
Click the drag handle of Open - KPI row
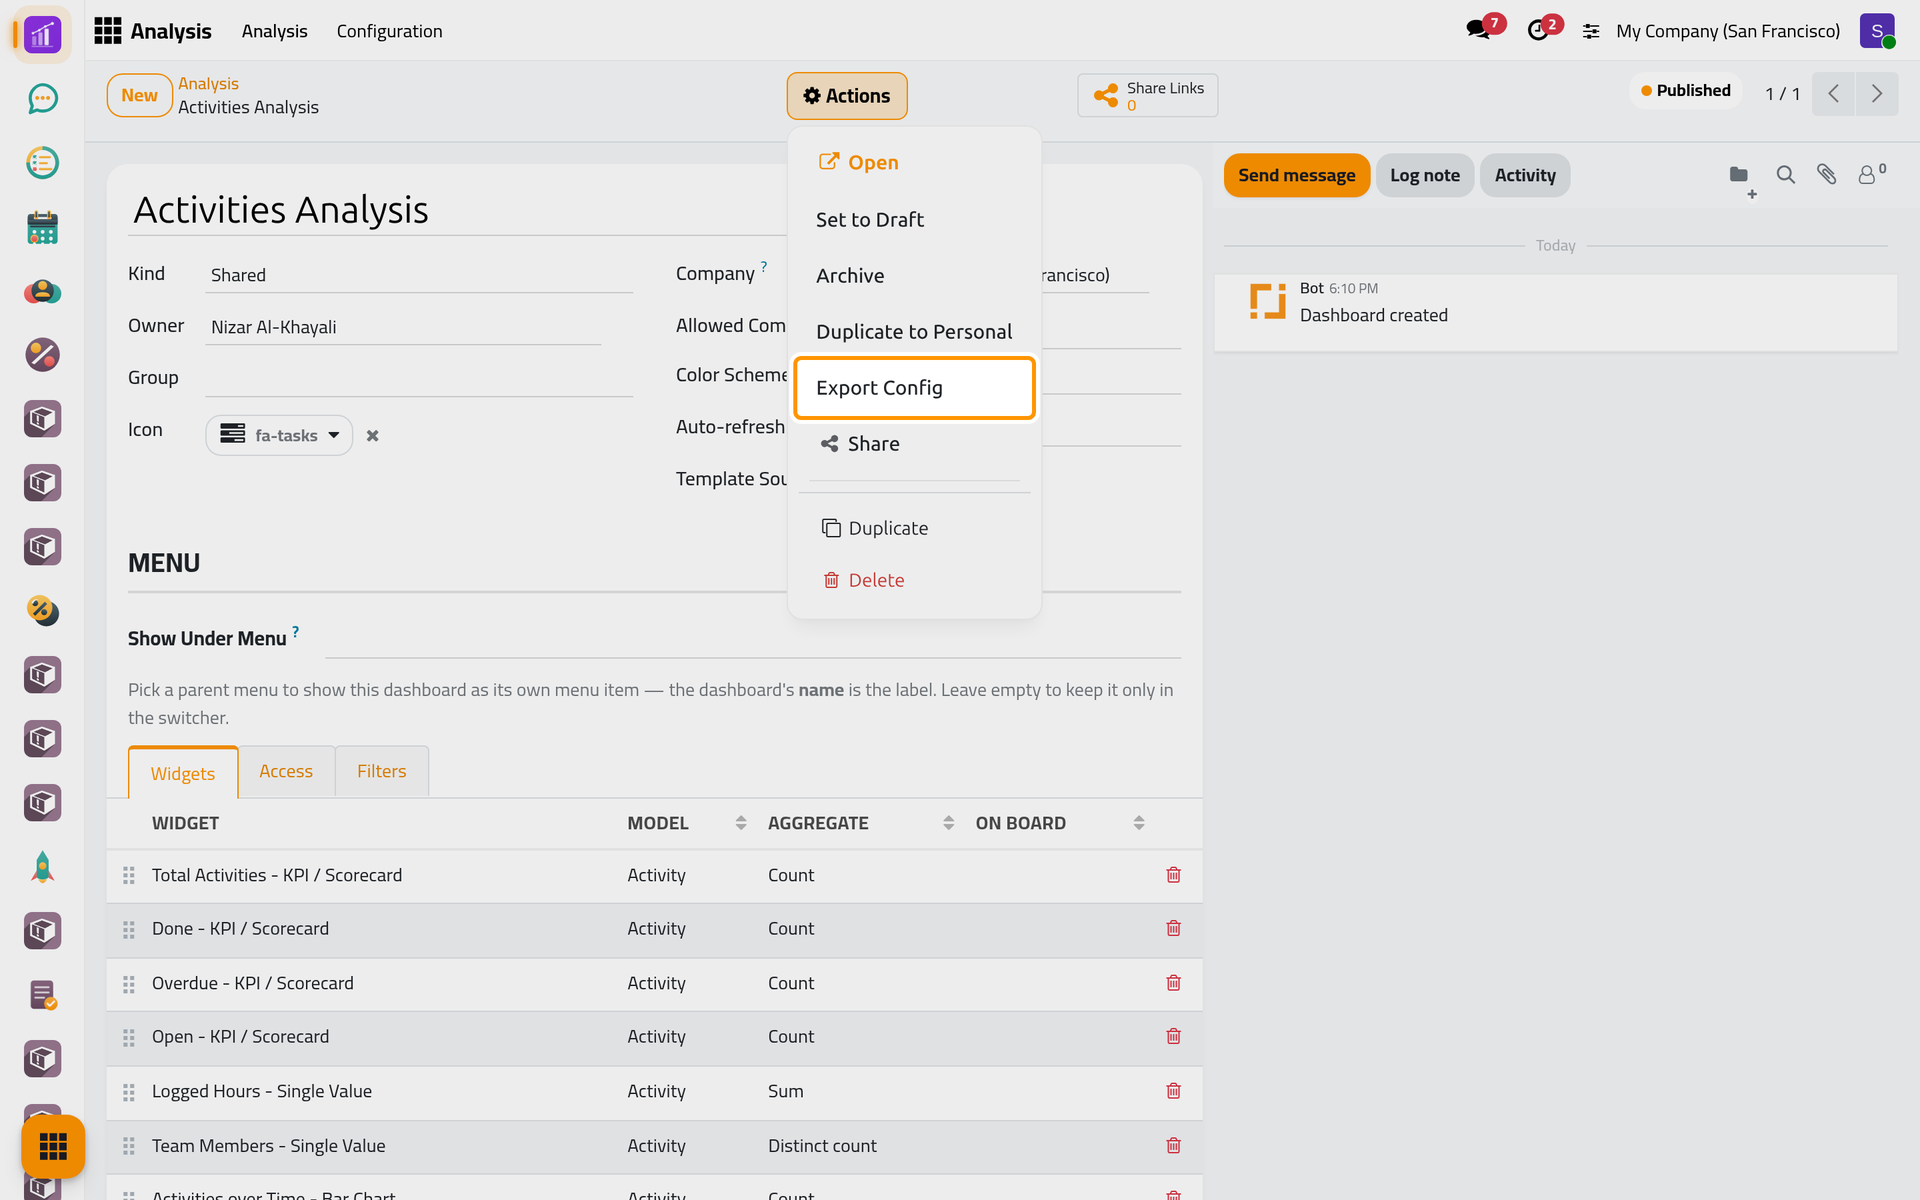pyautogui.click(x=128, y=1038)
